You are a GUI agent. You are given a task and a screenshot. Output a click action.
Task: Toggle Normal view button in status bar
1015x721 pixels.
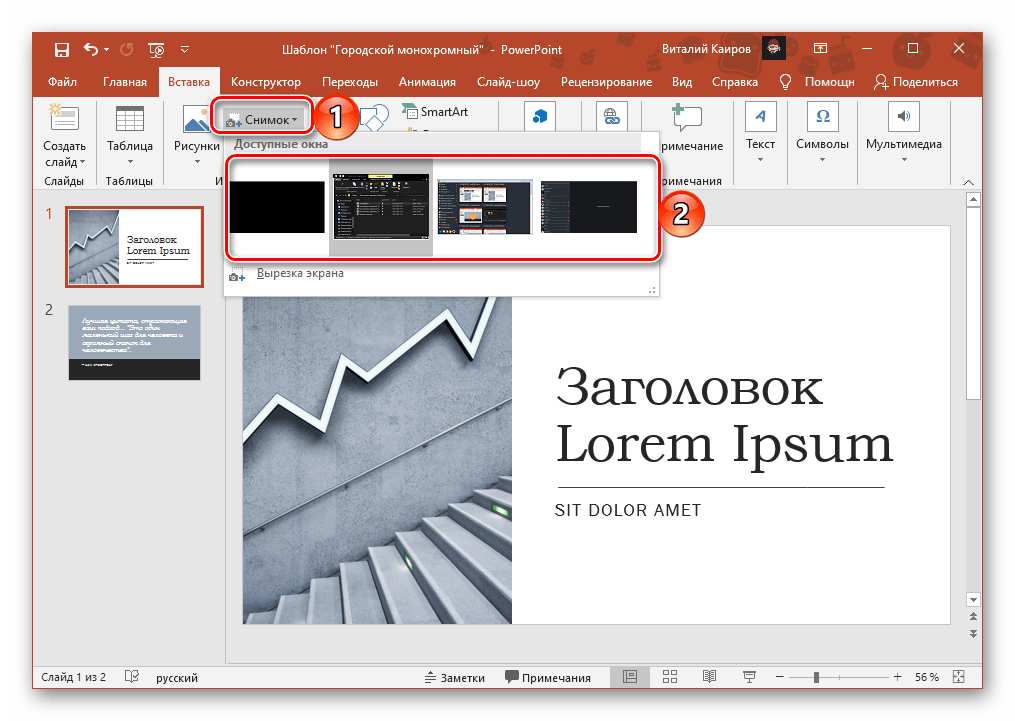[629, 677]
